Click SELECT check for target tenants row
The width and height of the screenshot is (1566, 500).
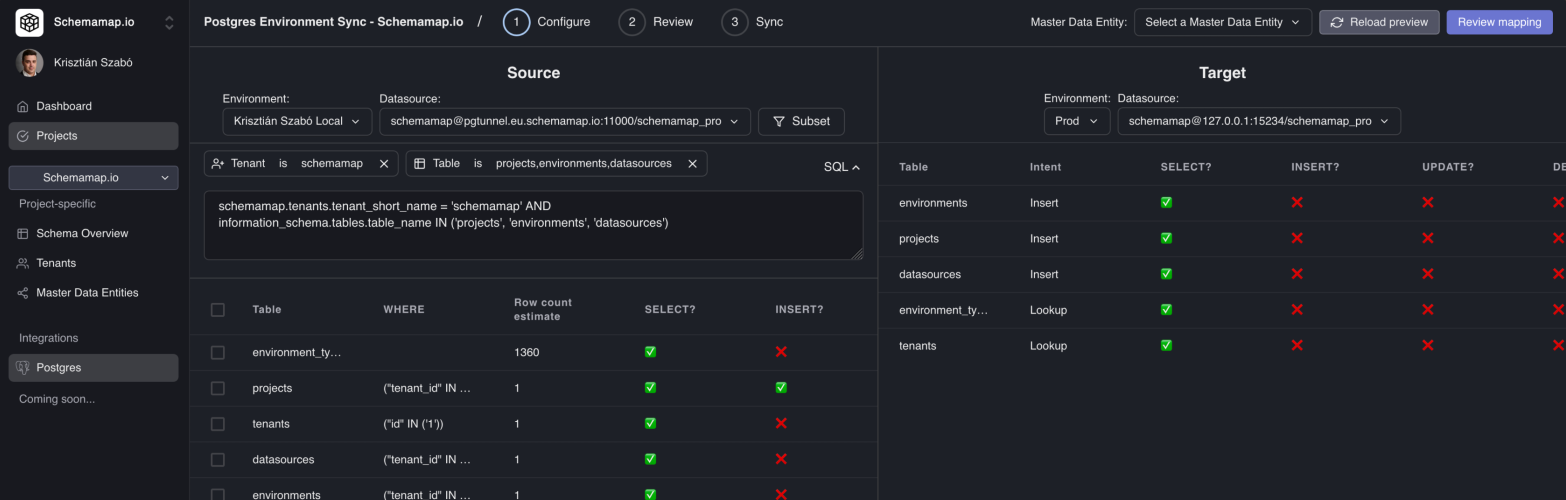pos(1166,346)
